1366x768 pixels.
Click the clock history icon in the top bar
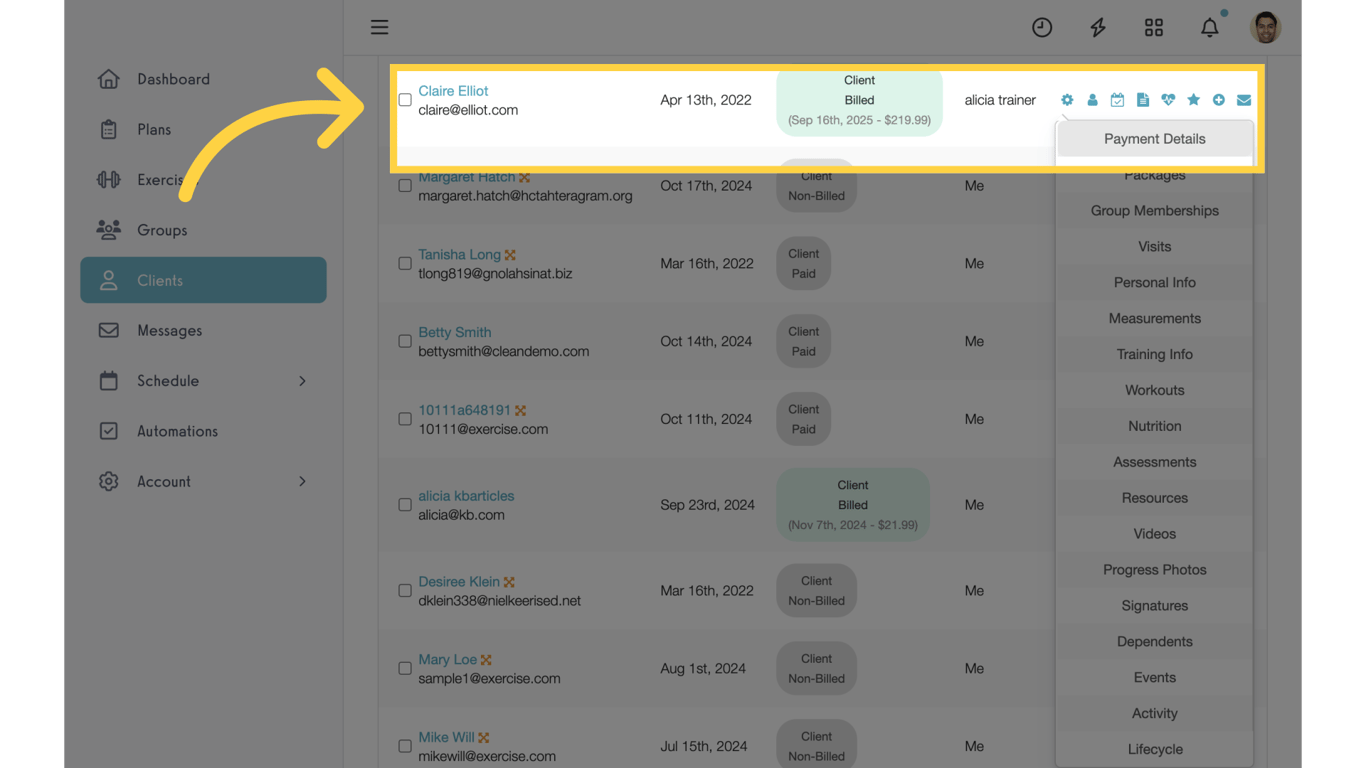pyautogui.click(x=1042, y=27)
